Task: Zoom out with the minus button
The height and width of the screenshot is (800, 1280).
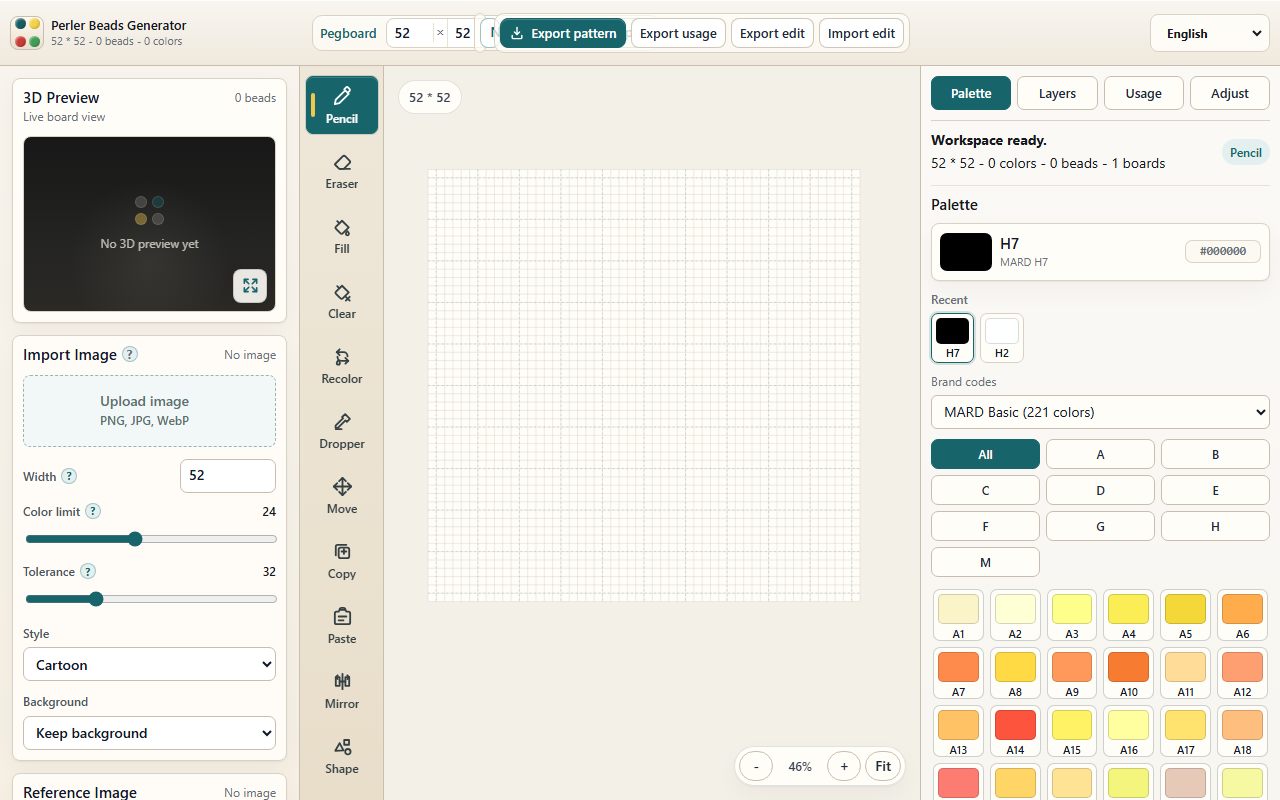Action: [756, 767]
